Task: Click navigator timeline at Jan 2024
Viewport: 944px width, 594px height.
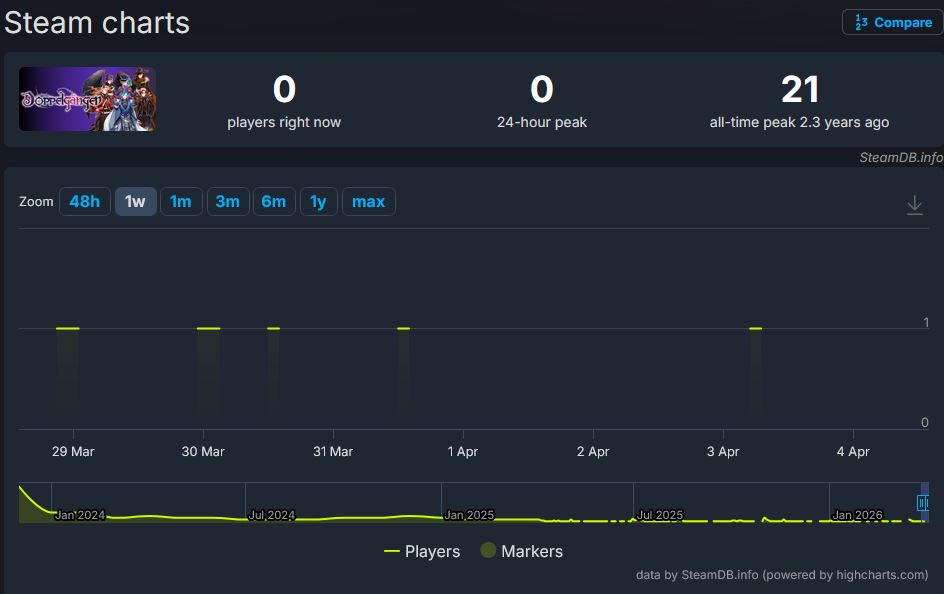Action: [79, 515]
